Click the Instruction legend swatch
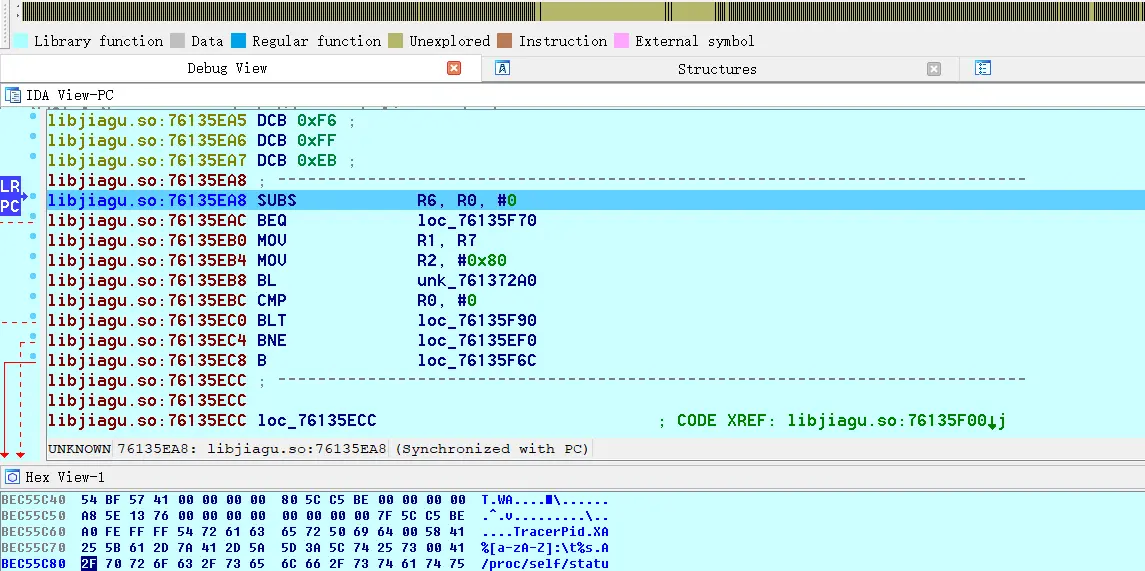This screenshot has height=571, width=1145. 505,41
